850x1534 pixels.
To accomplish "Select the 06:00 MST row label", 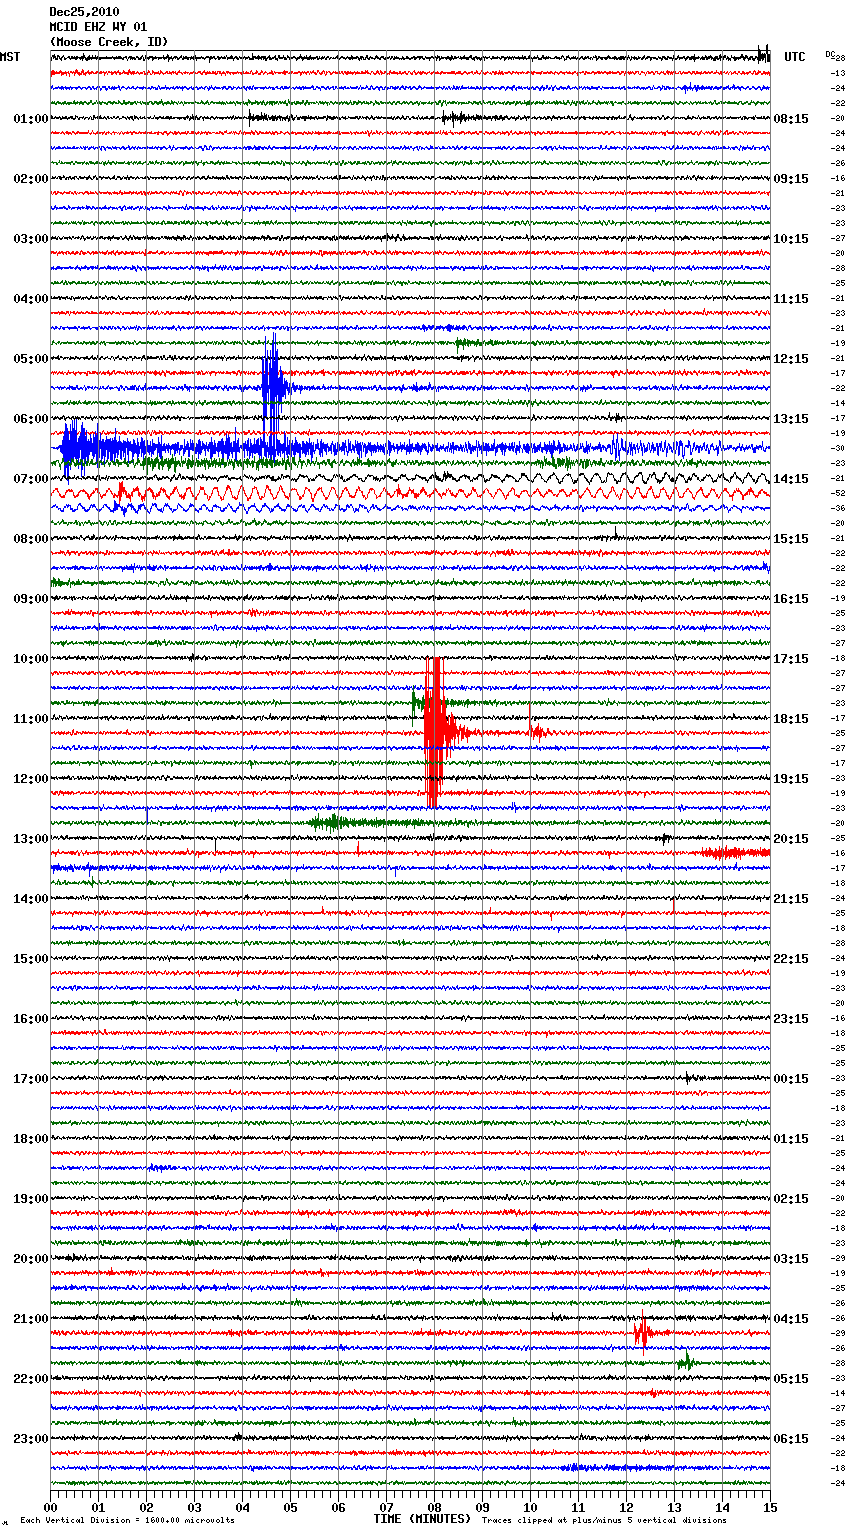I will coord(31,419).
